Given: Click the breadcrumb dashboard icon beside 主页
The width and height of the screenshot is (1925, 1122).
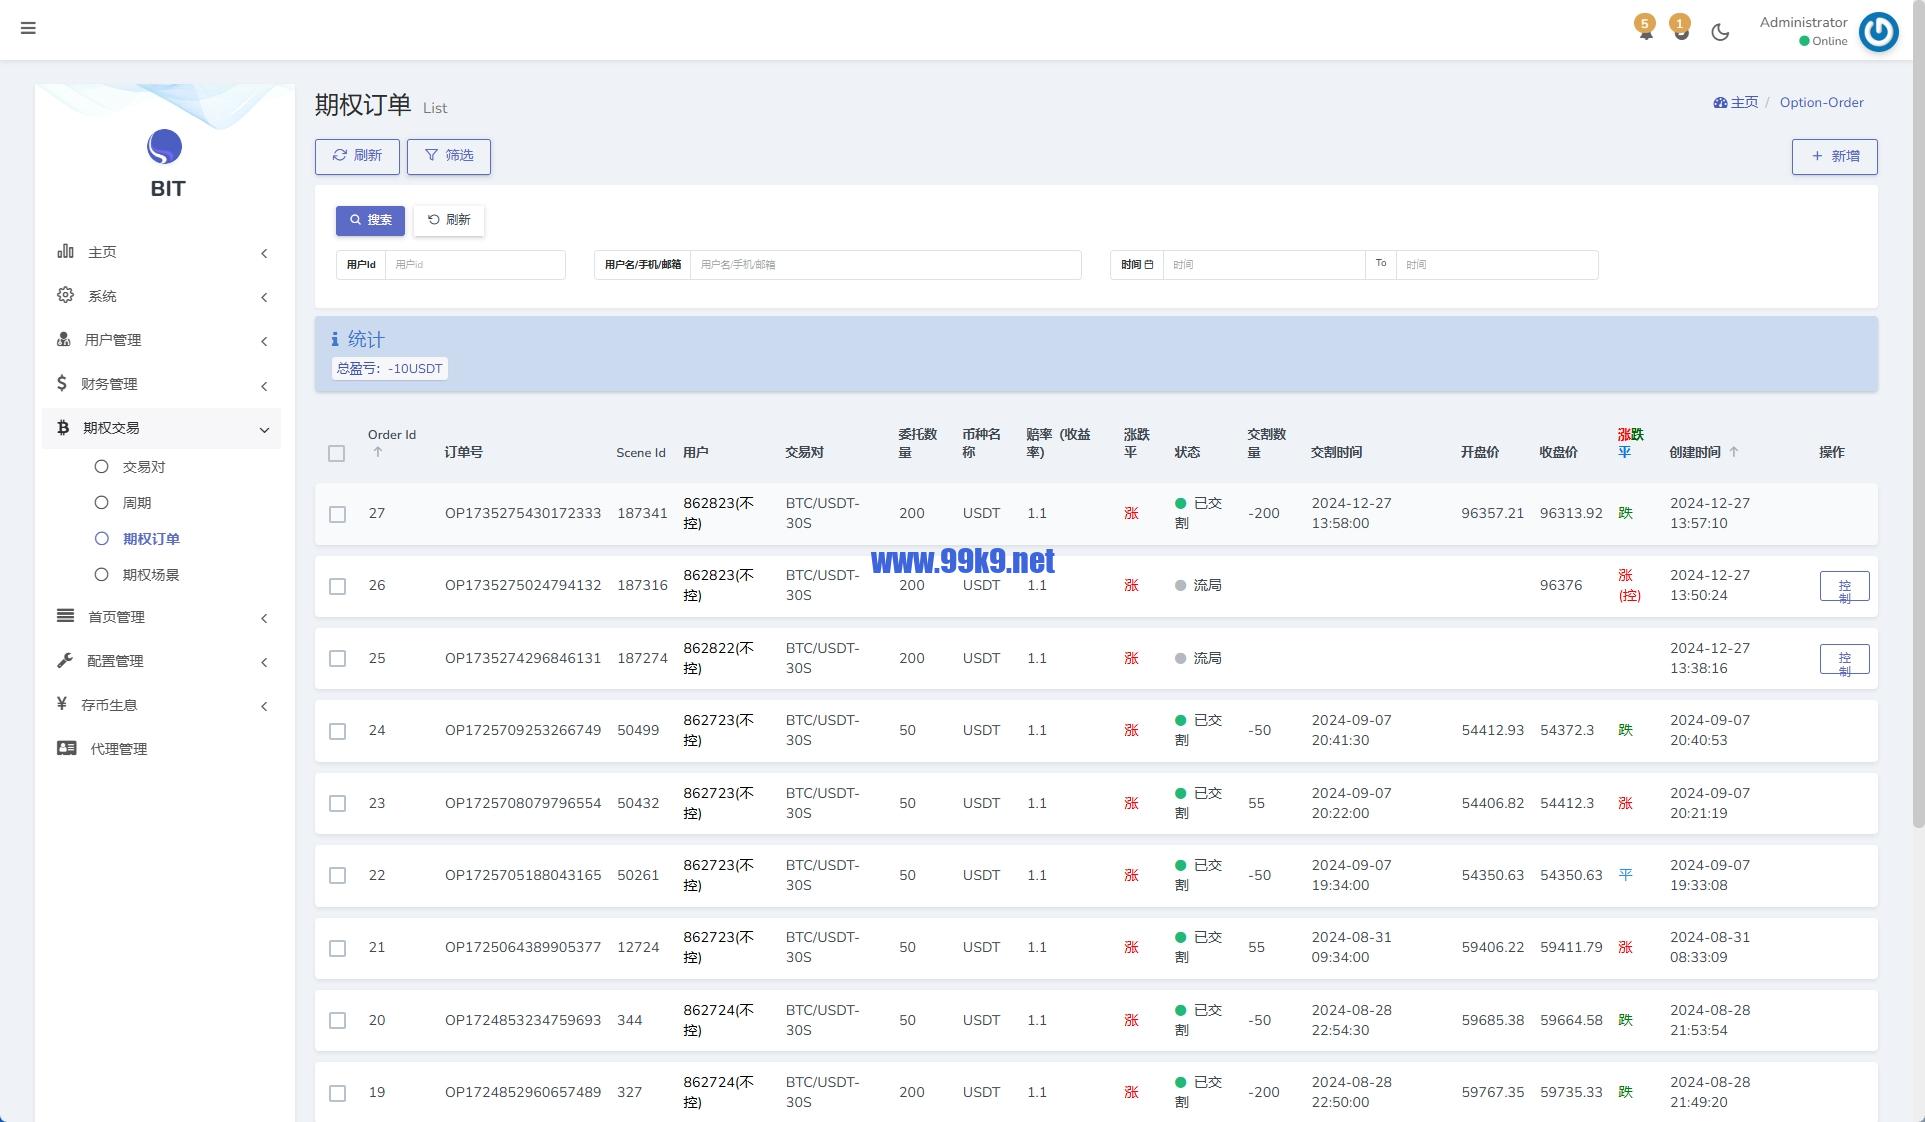Looking at the screenshot, I should point(1720,103).
